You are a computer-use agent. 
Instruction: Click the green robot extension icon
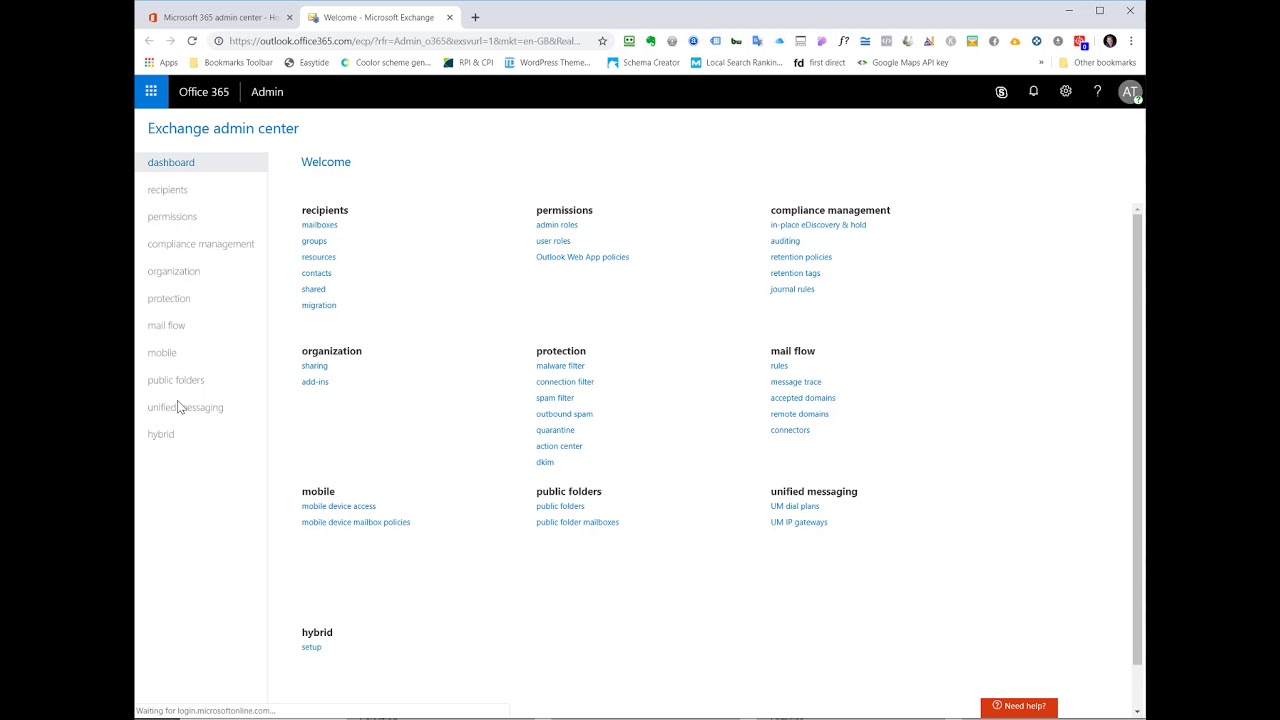pyautogui.click(x=629, y=41)
